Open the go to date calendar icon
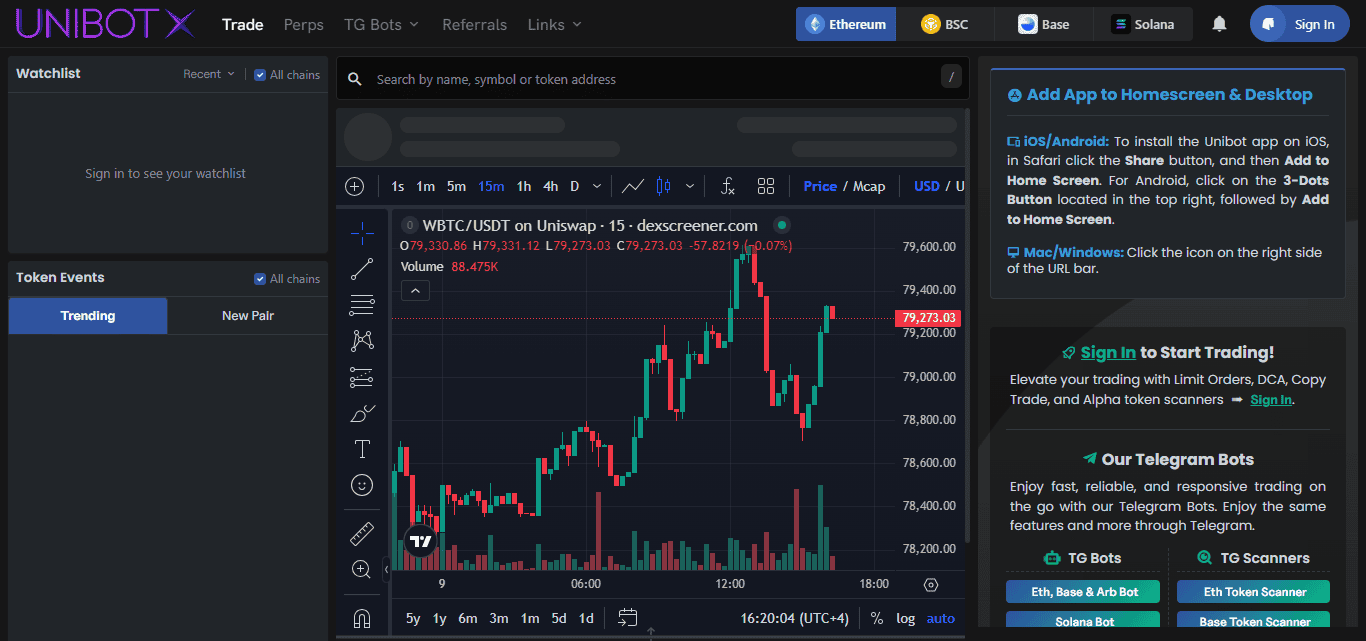This screenshot has width=1366, height=641. coord(628,618)
